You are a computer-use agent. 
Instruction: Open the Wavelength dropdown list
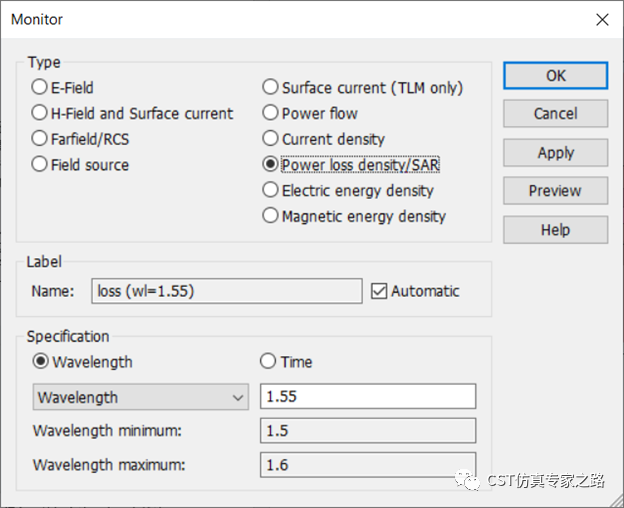(x=141, y=397)
